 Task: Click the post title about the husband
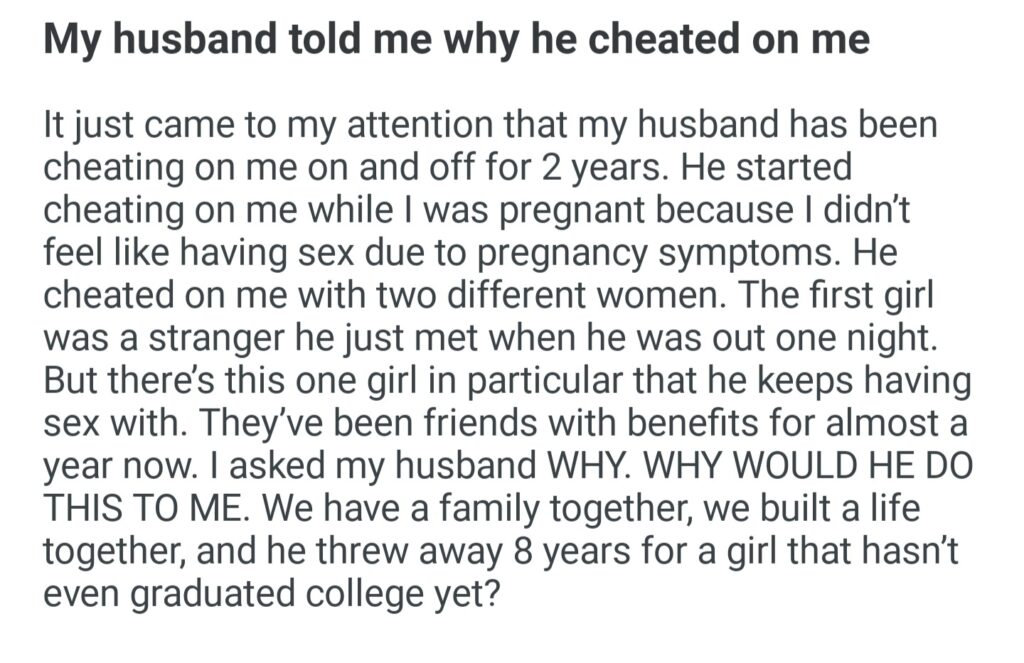456,40
